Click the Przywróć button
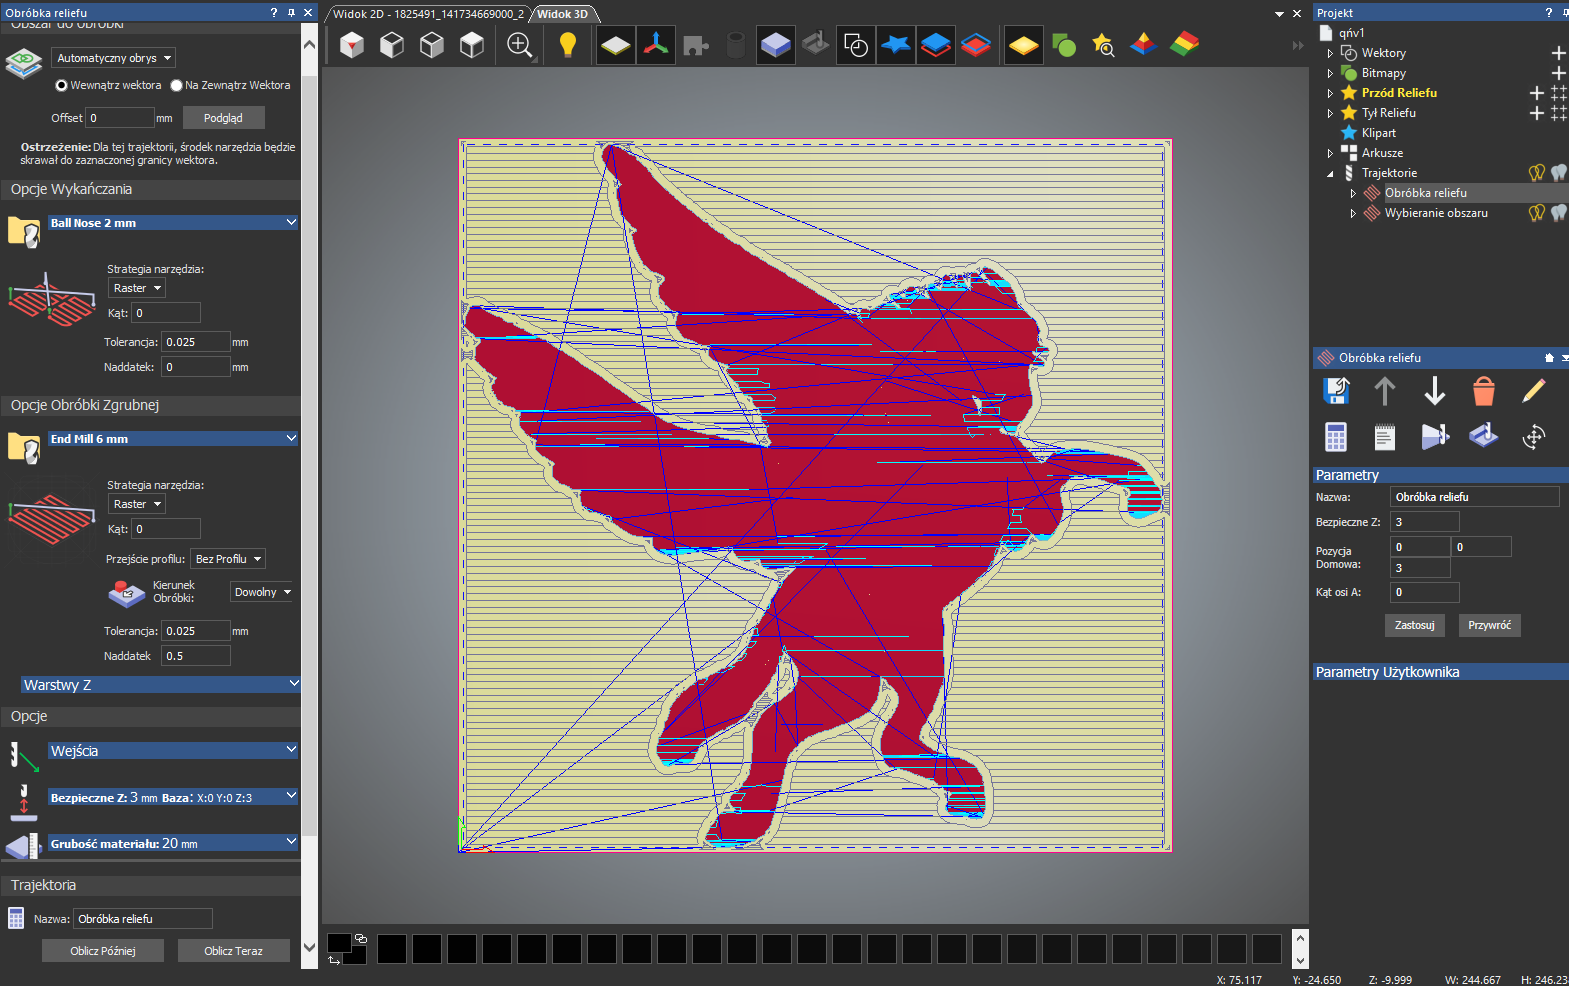The width and height of the screenshot is (1569, 986). (1490, 625)
